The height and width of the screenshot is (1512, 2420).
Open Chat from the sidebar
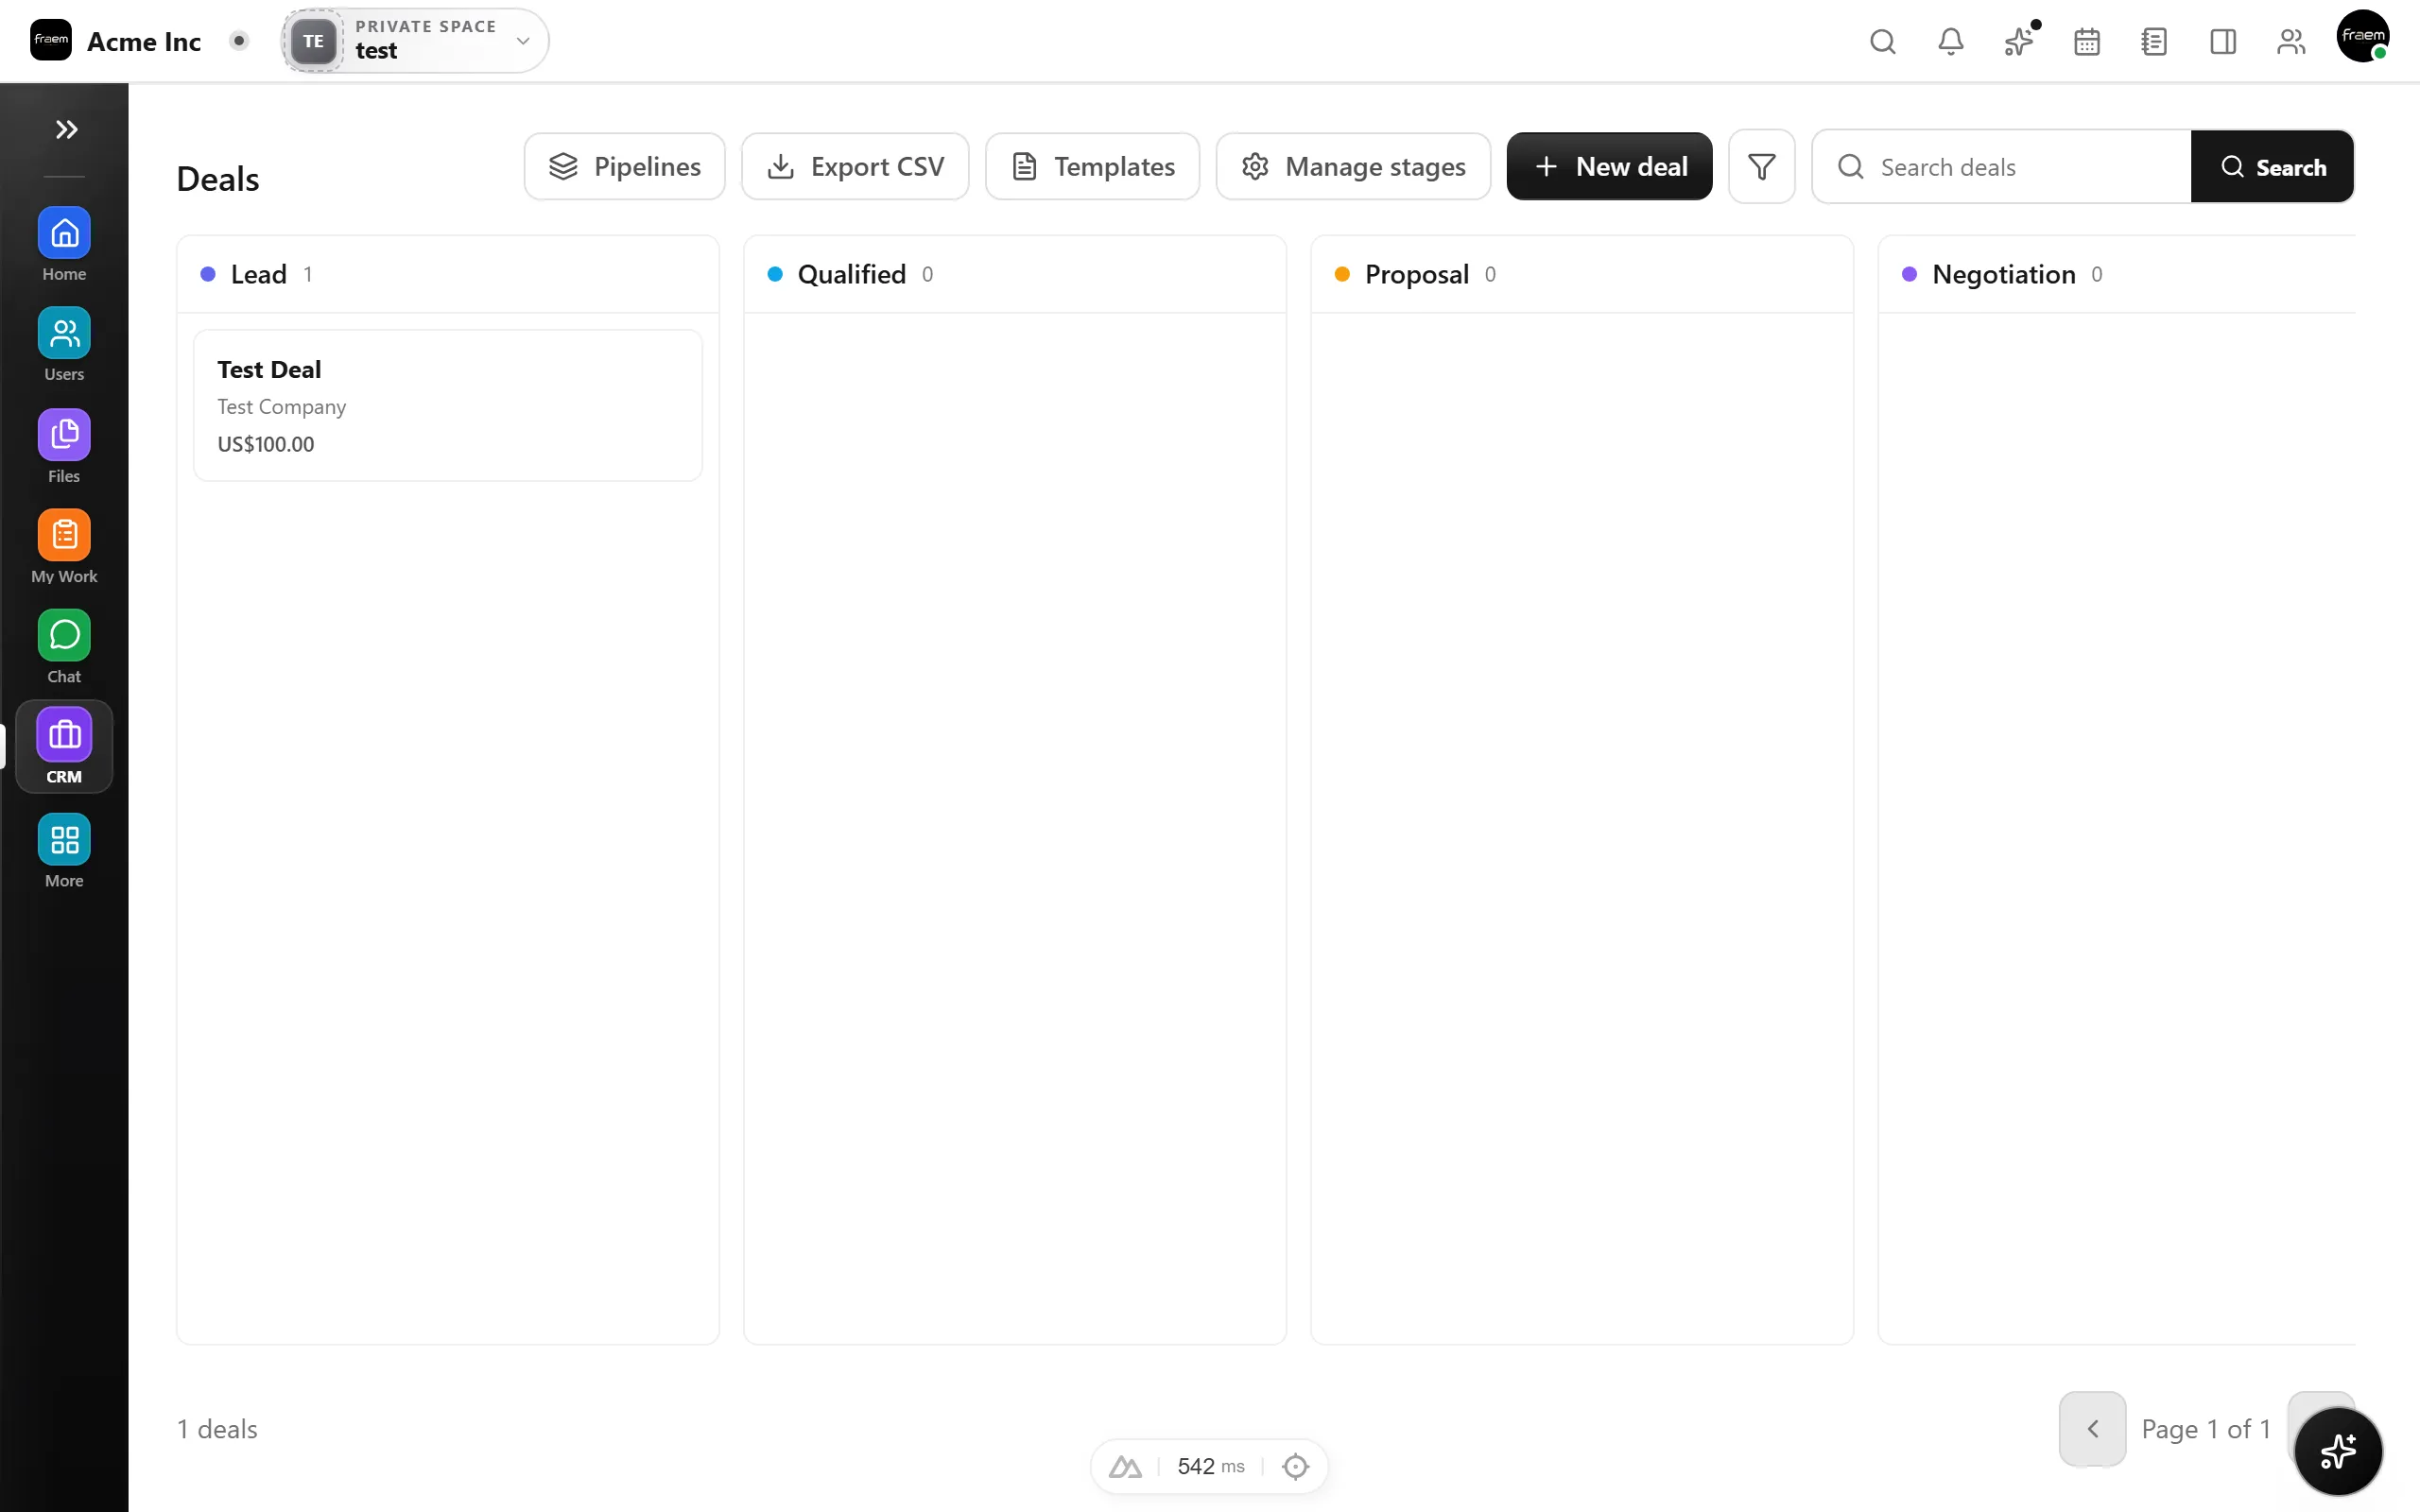[x=64, y=647]
